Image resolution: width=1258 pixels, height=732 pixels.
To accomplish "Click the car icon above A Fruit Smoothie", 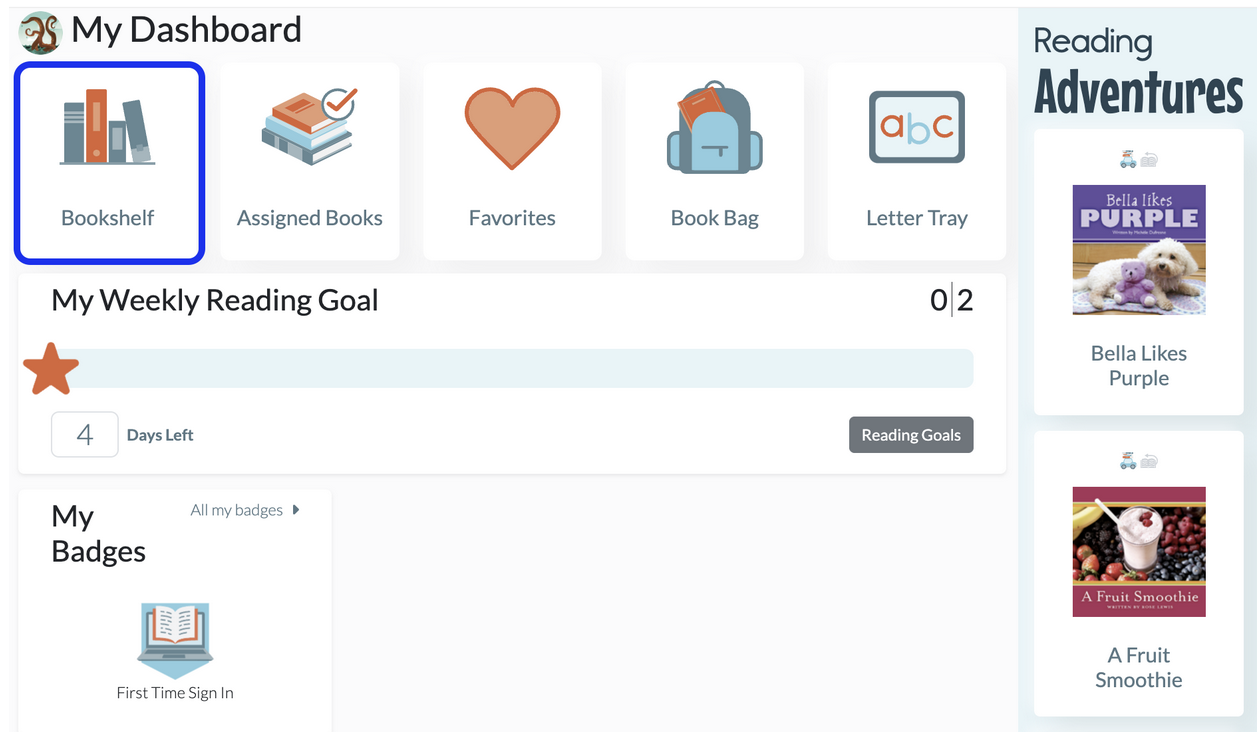I will [x=1128, y=461].
